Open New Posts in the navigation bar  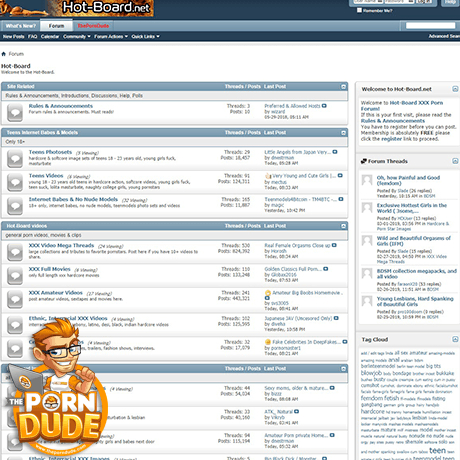14,36
